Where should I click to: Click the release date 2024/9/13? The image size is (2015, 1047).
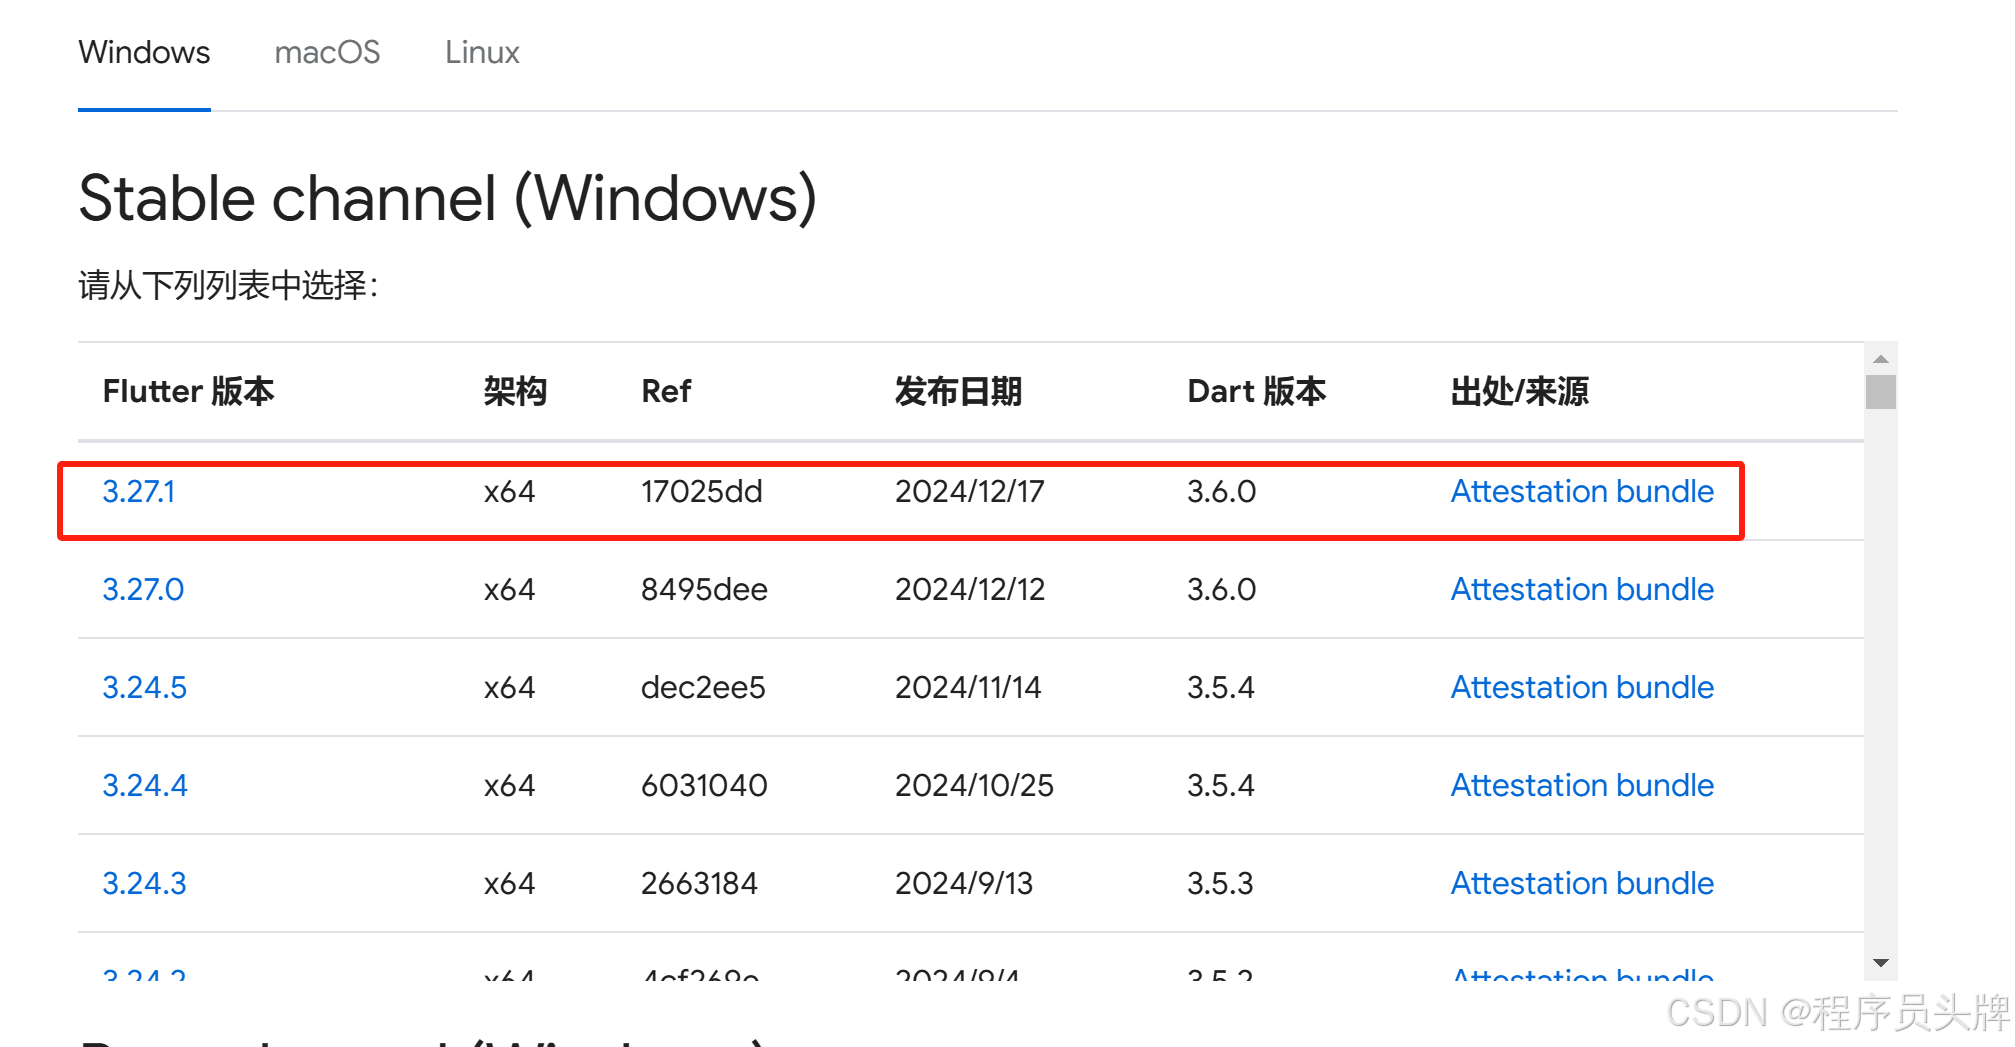964,883
